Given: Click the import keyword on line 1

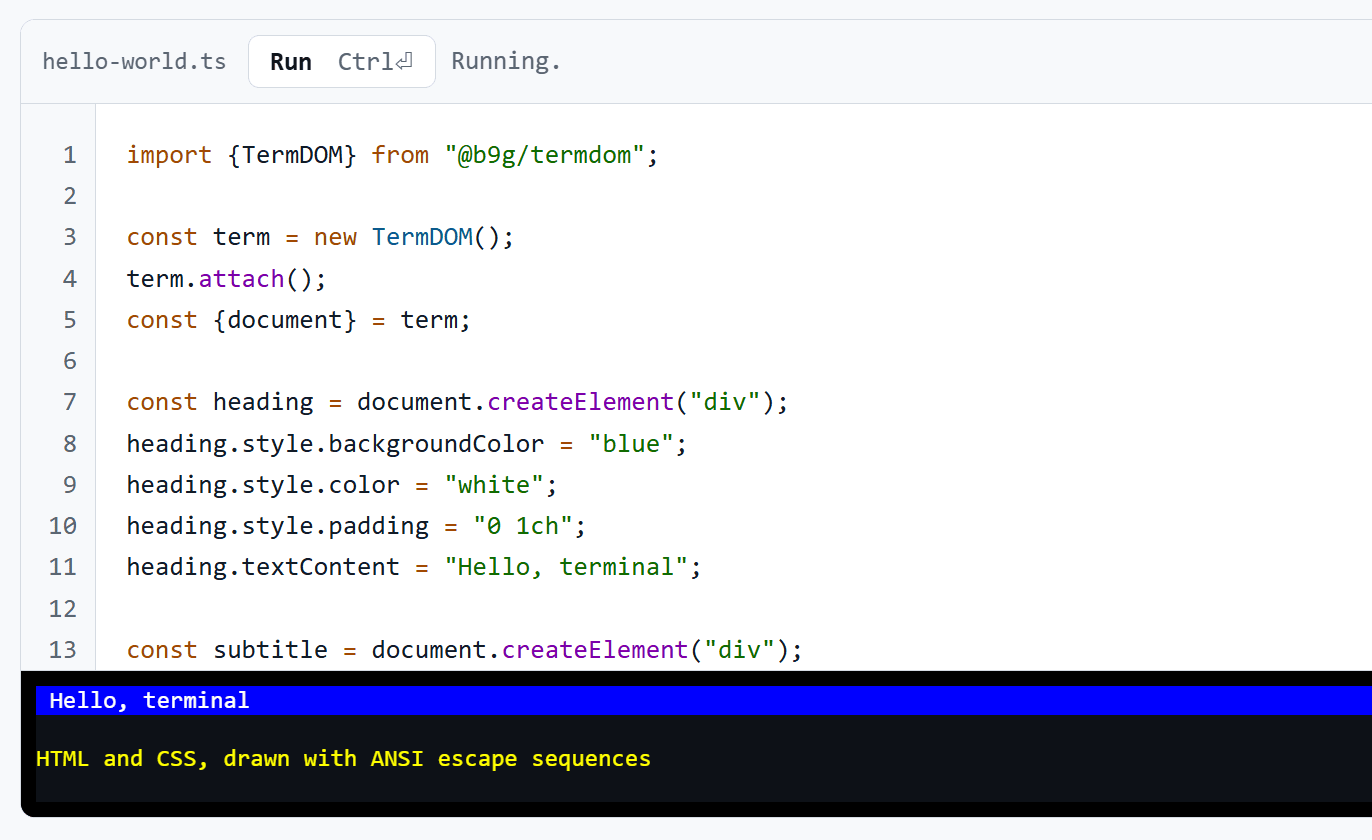Looking at the screenshot, I should pos(169,155).
